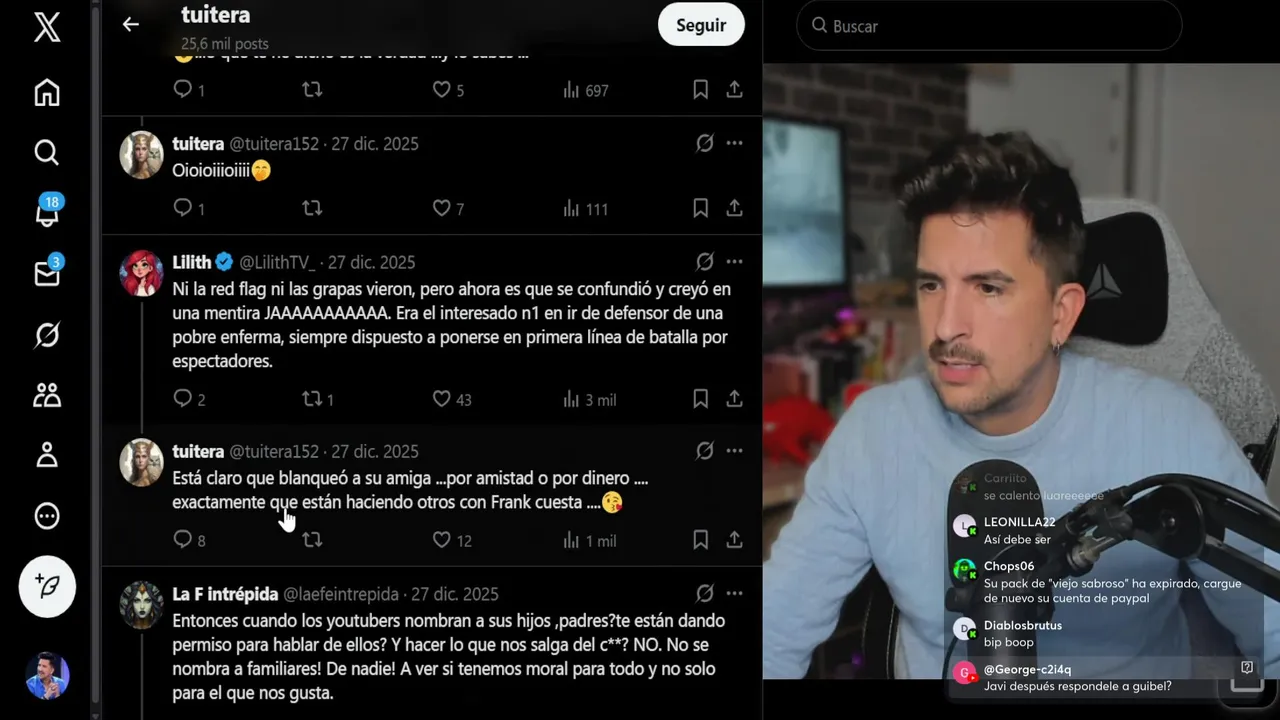The height and width of the screenshot is (720, 1280).
Task: Bookmark Lilith's post
Action: (x=701, y=399)
